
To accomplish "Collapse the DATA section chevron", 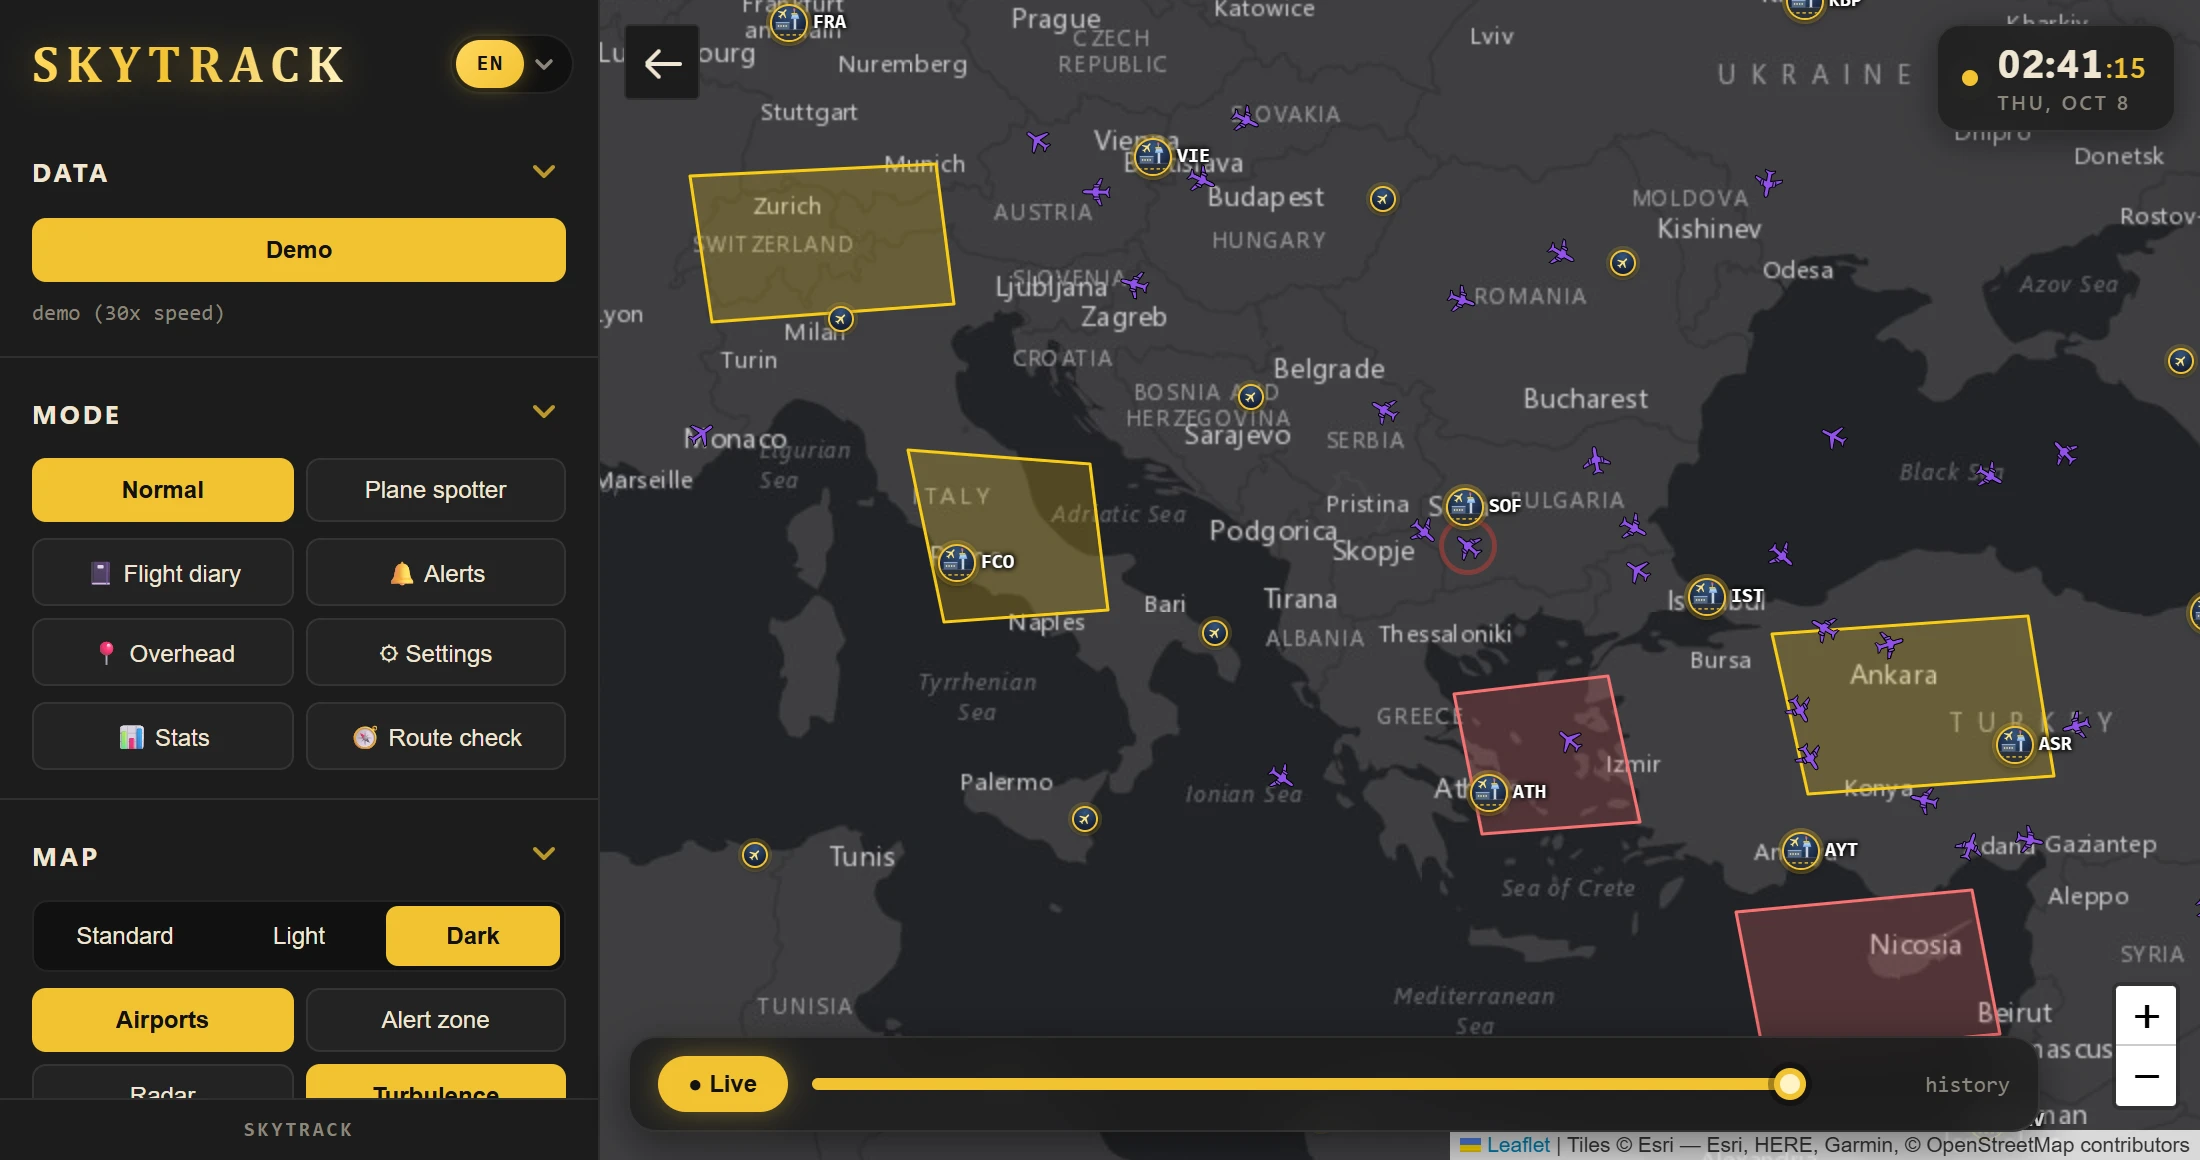I will pyautogui.click(x=544, y=172).
